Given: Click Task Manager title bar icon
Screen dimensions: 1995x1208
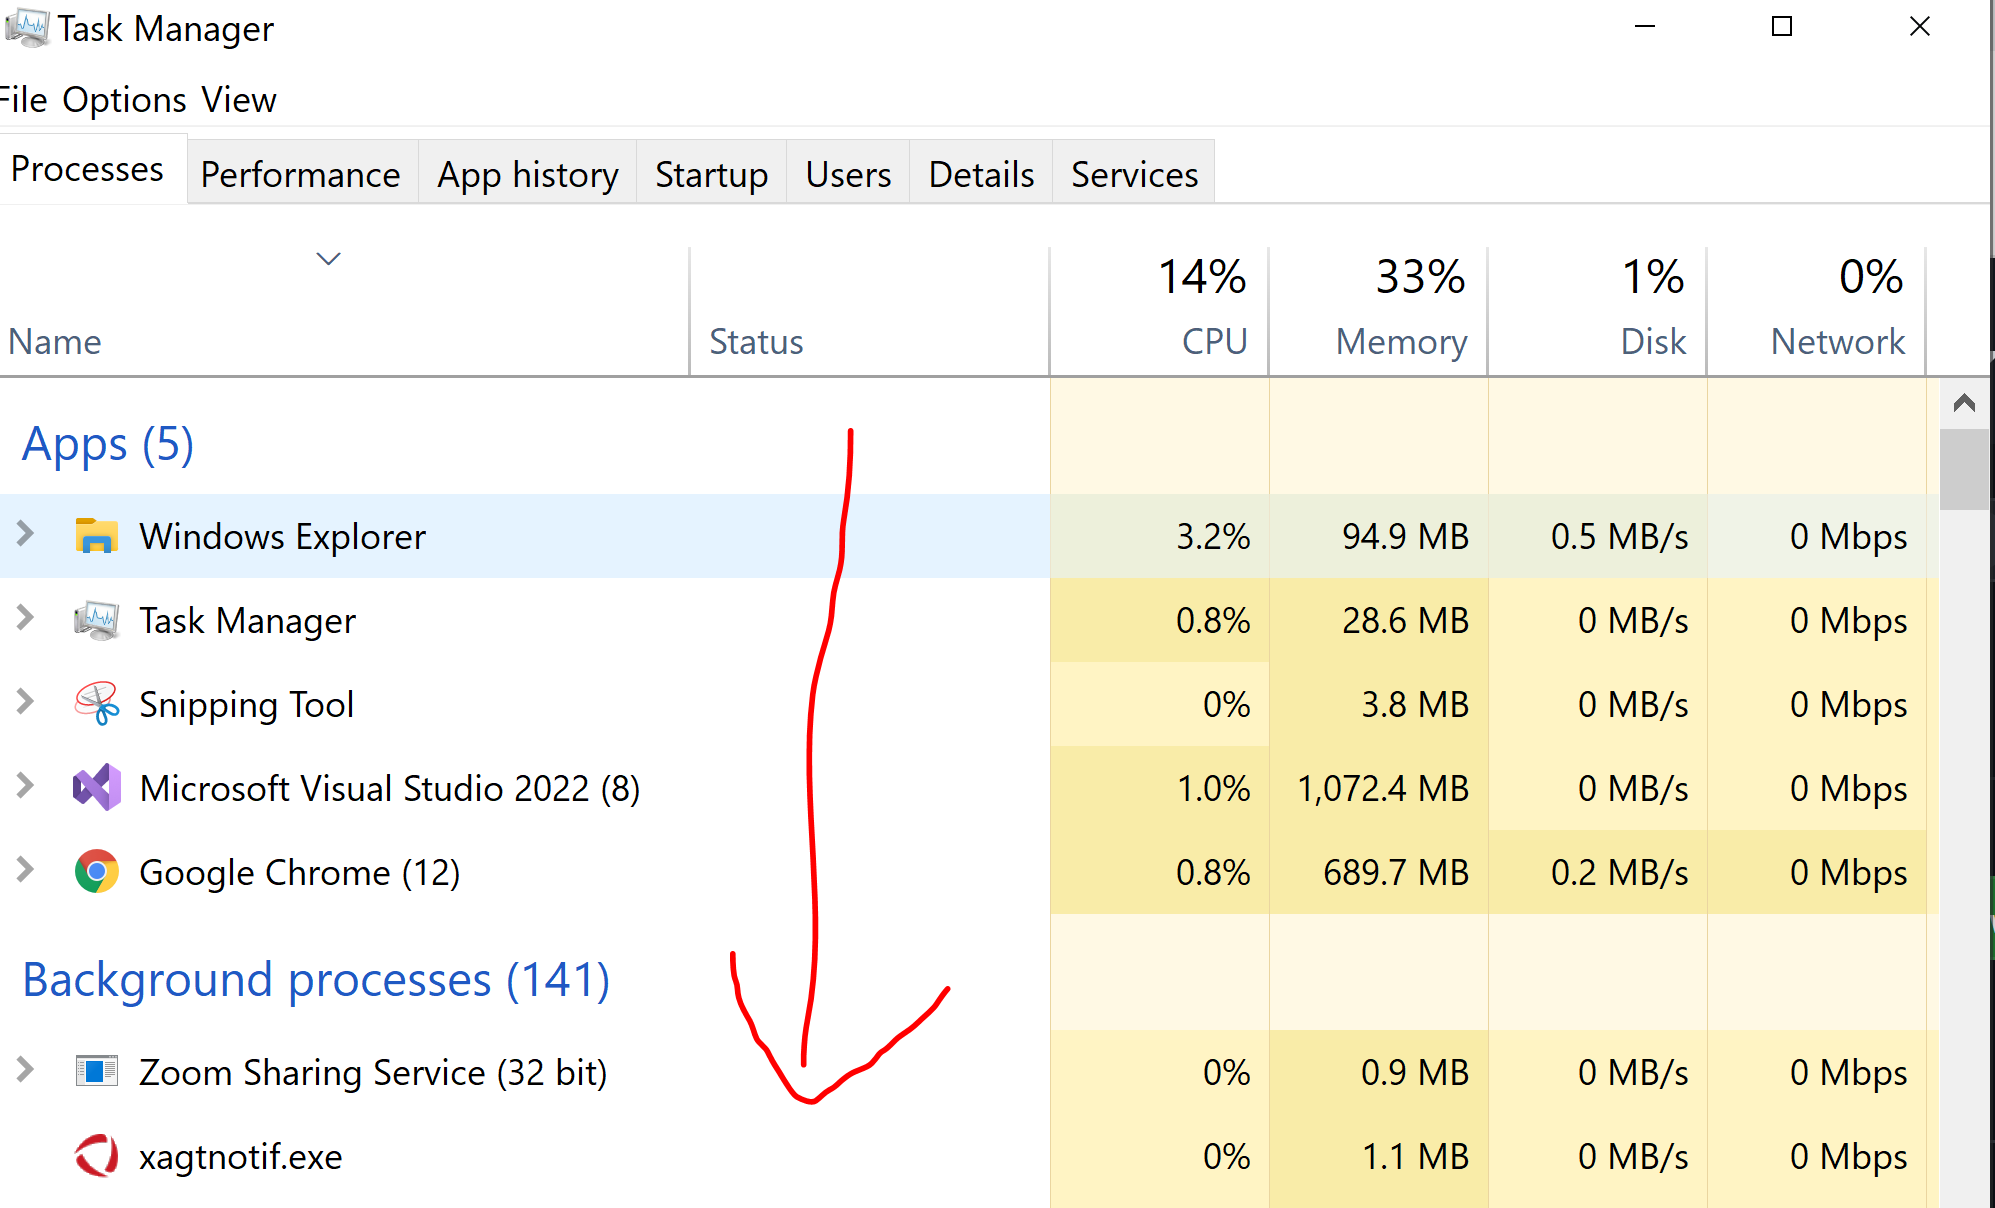Looking at the screenshot, I should point(26,28).
